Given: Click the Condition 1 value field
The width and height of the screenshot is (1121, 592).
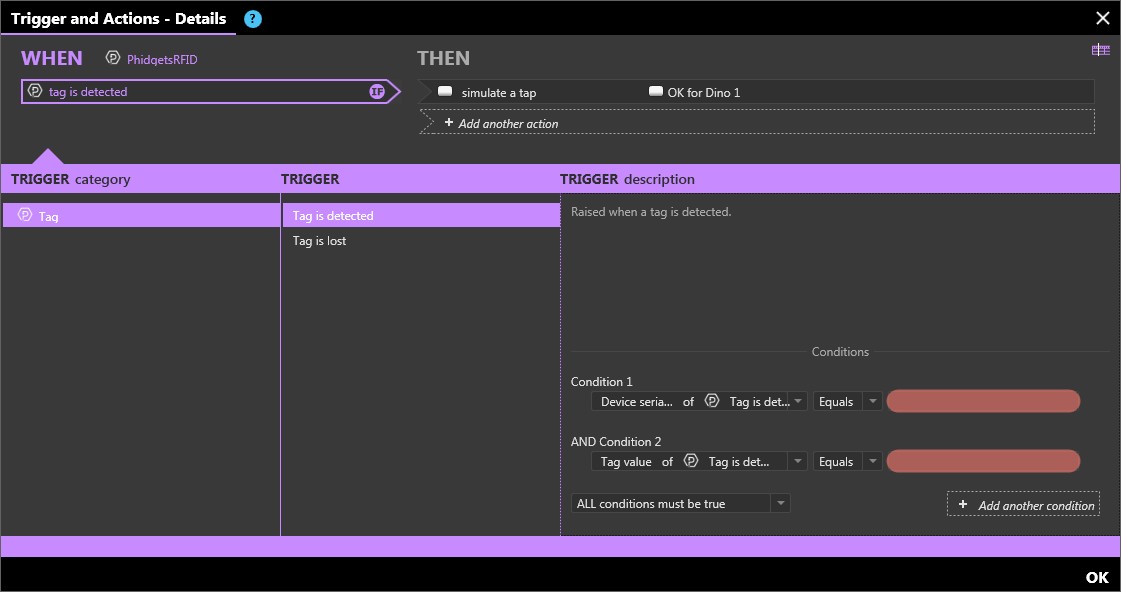Looking at the screenshot, I should coord(983,402).
